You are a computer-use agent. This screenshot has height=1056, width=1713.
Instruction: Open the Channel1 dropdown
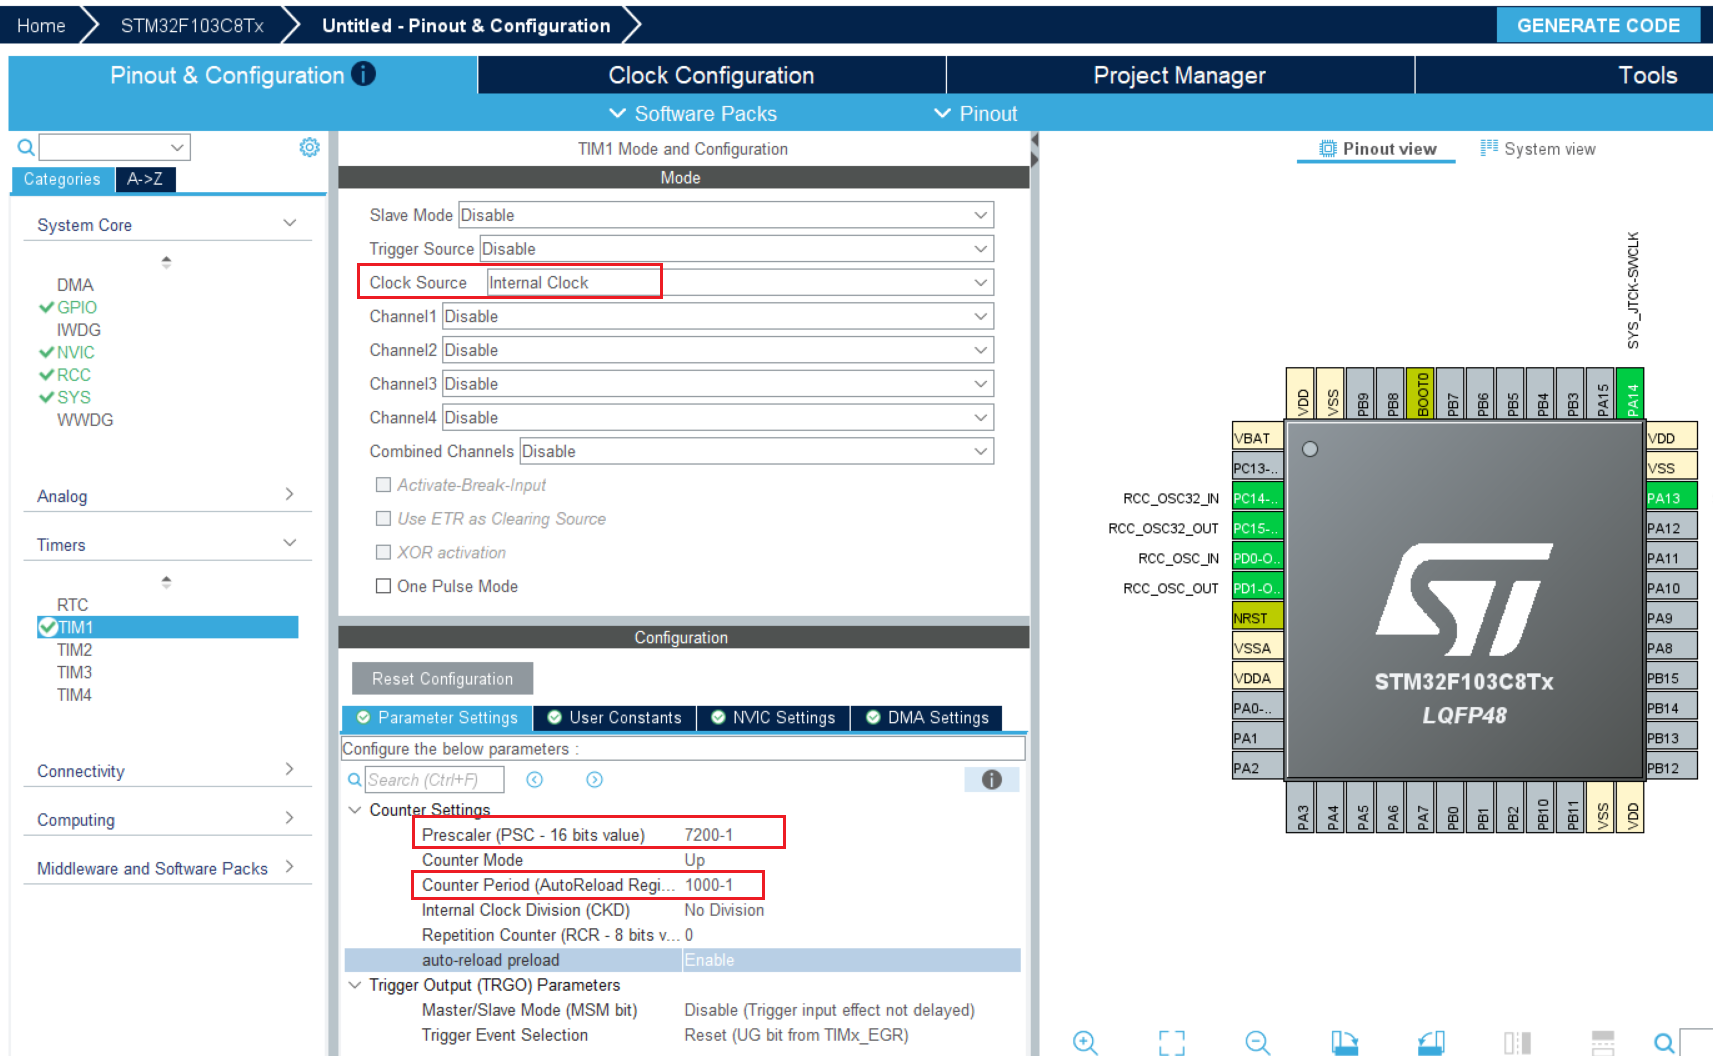(x=717, y=316)
